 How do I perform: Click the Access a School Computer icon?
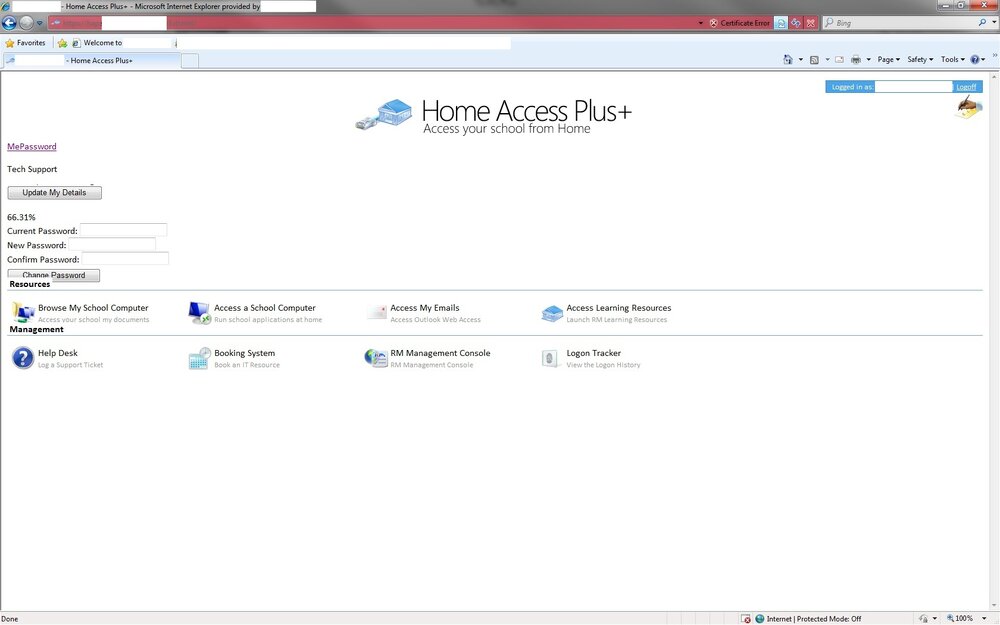point(199,312)
